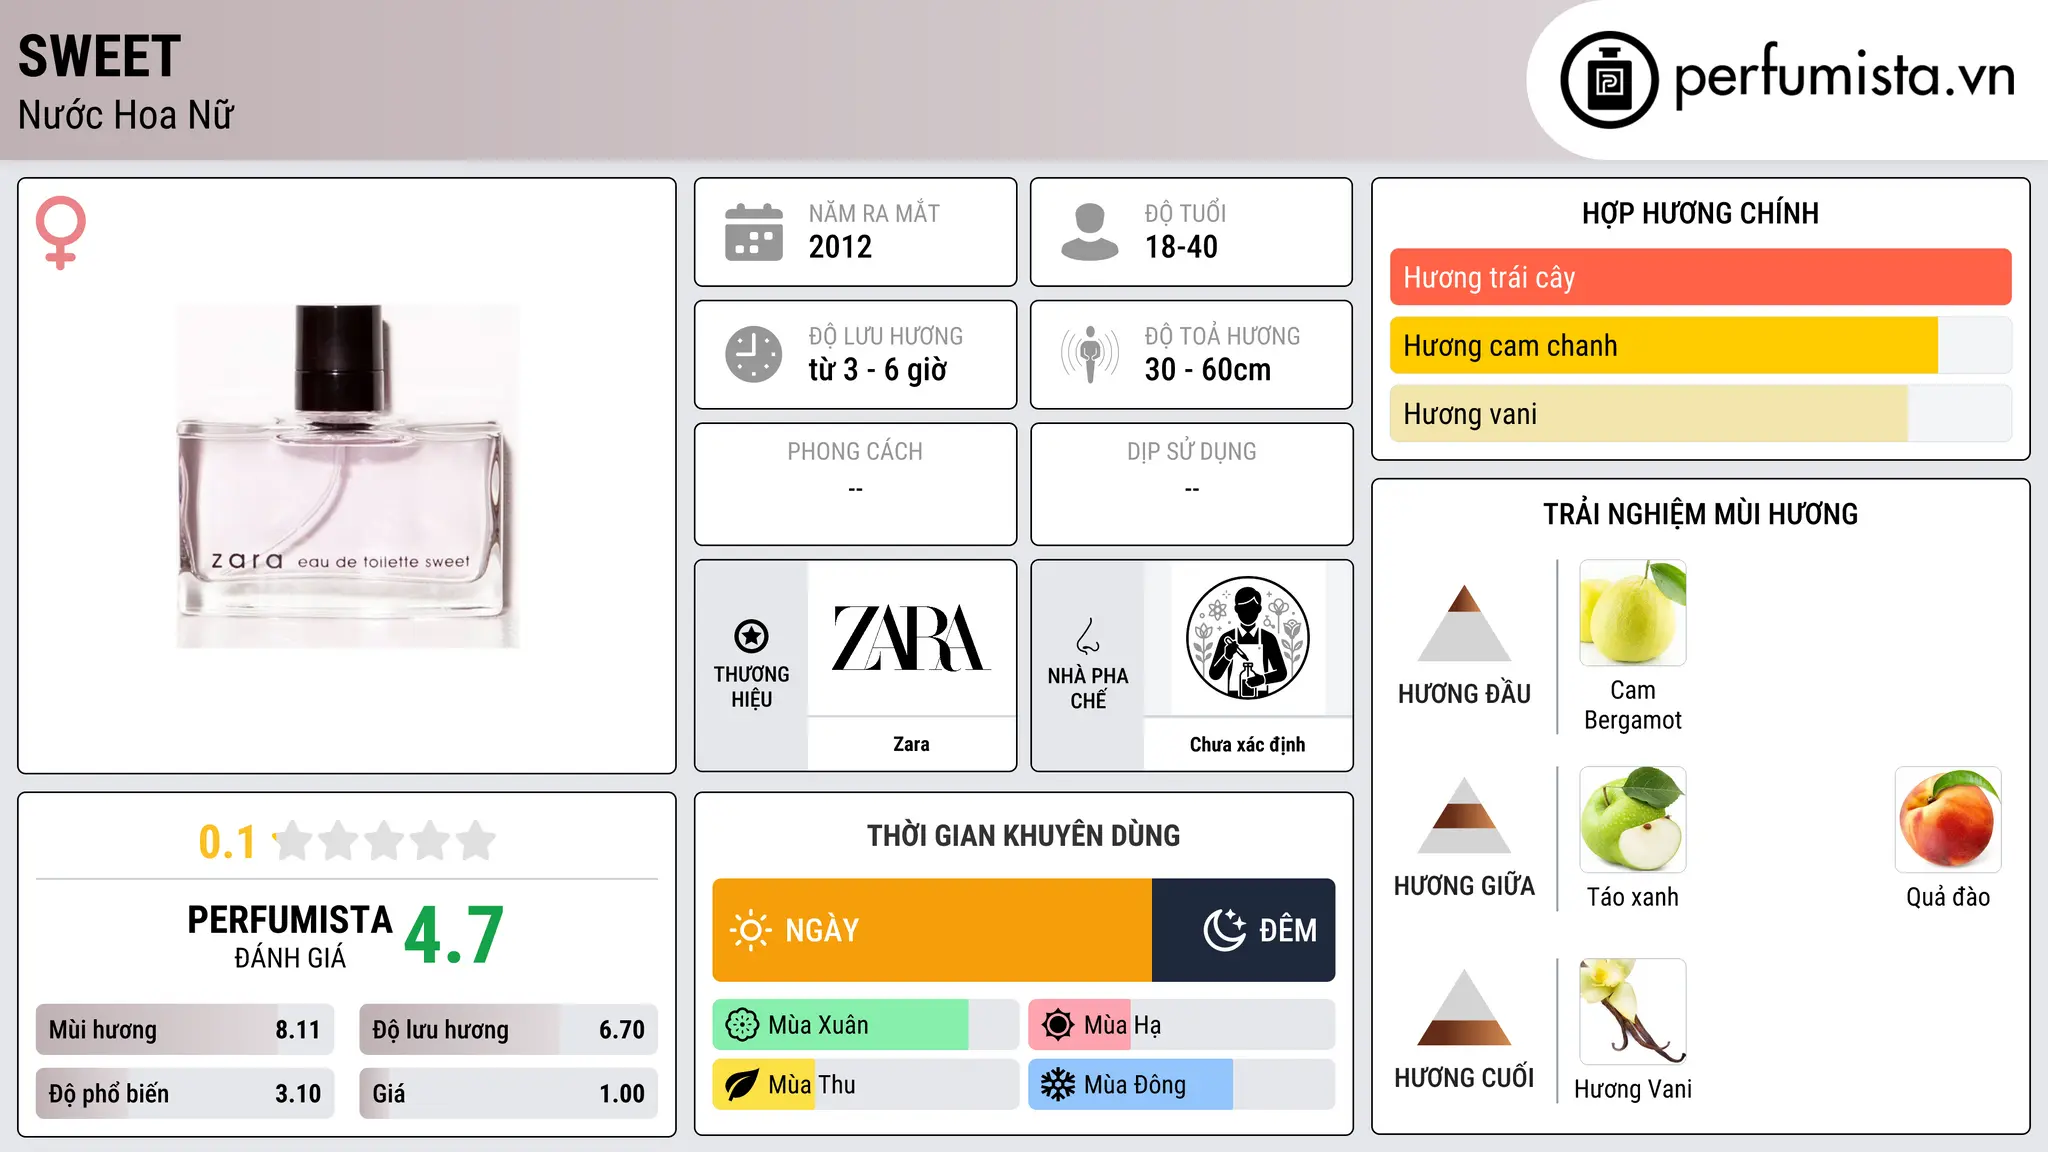Click the Độ phổ biến 3.10 score bar
Image resolution: width=2048 pixels, height=1152 pixels.
(x=185, y=1094)
